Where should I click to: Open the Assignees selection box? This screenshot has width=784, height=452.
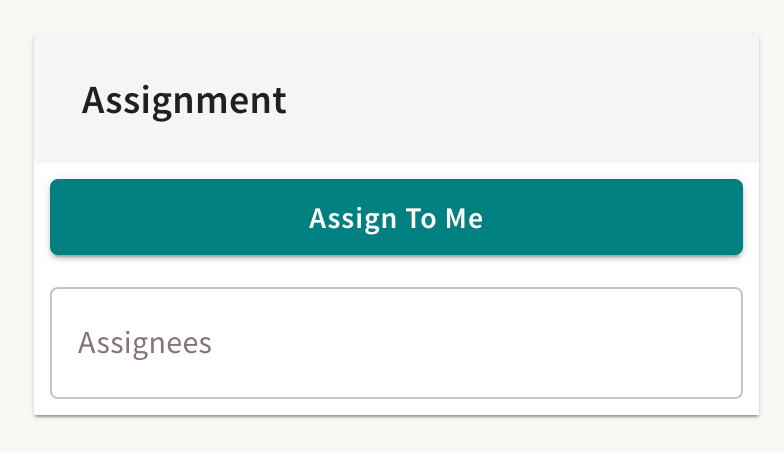[x=396, y=343]
